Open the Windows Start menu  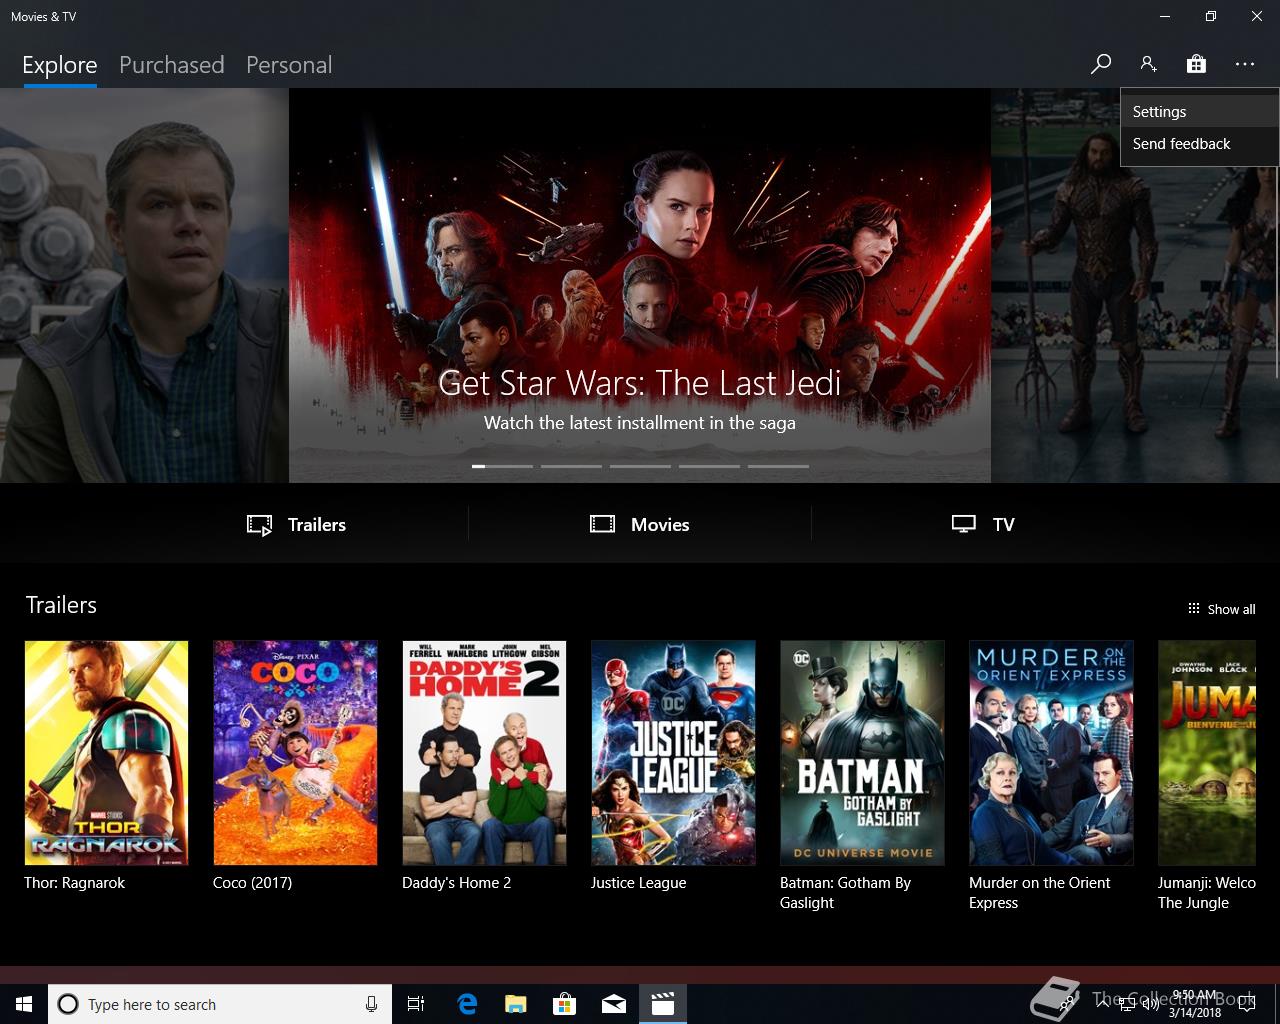tap(23, 1004)
